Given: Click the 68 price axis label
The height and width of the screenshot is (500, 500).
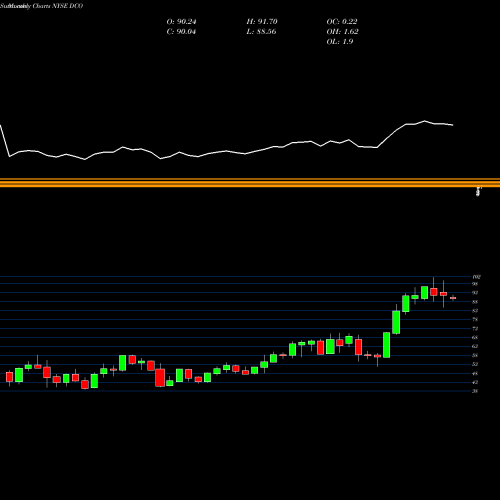Looking at the screenshot, I should pyautogui.click(x=475, y=337).
